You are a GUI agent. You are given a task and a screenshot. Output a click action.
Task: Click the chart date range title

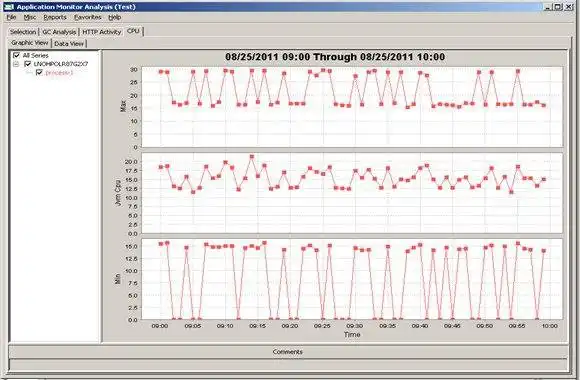pyautogui.click(x=335, y=57)
